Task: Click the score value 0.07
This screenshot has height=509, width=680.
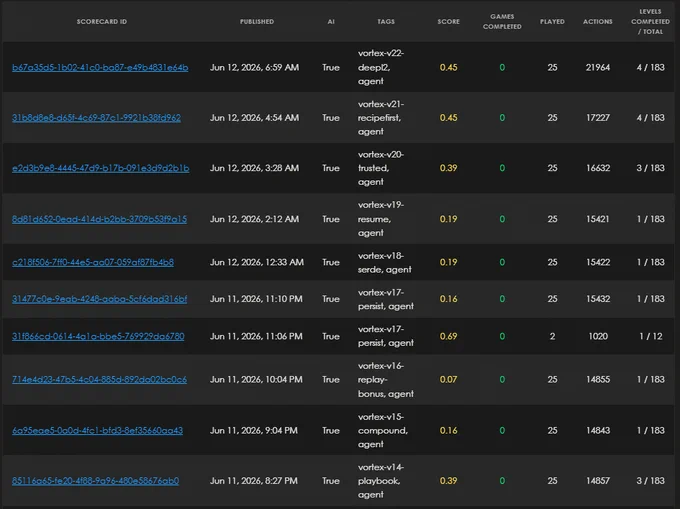Action: pyautogui.click(x=448, y=379)
